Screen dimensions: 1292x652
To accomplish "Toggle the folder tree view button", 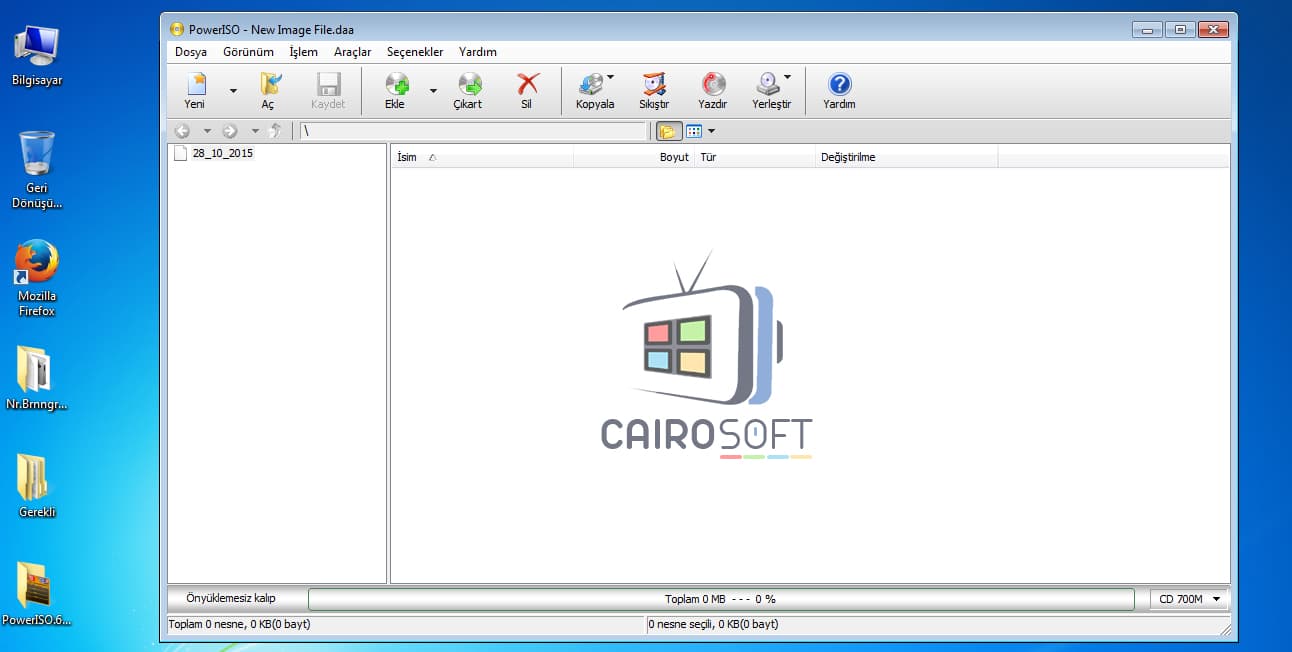I will pyautogui.click(x=668, y=131).
